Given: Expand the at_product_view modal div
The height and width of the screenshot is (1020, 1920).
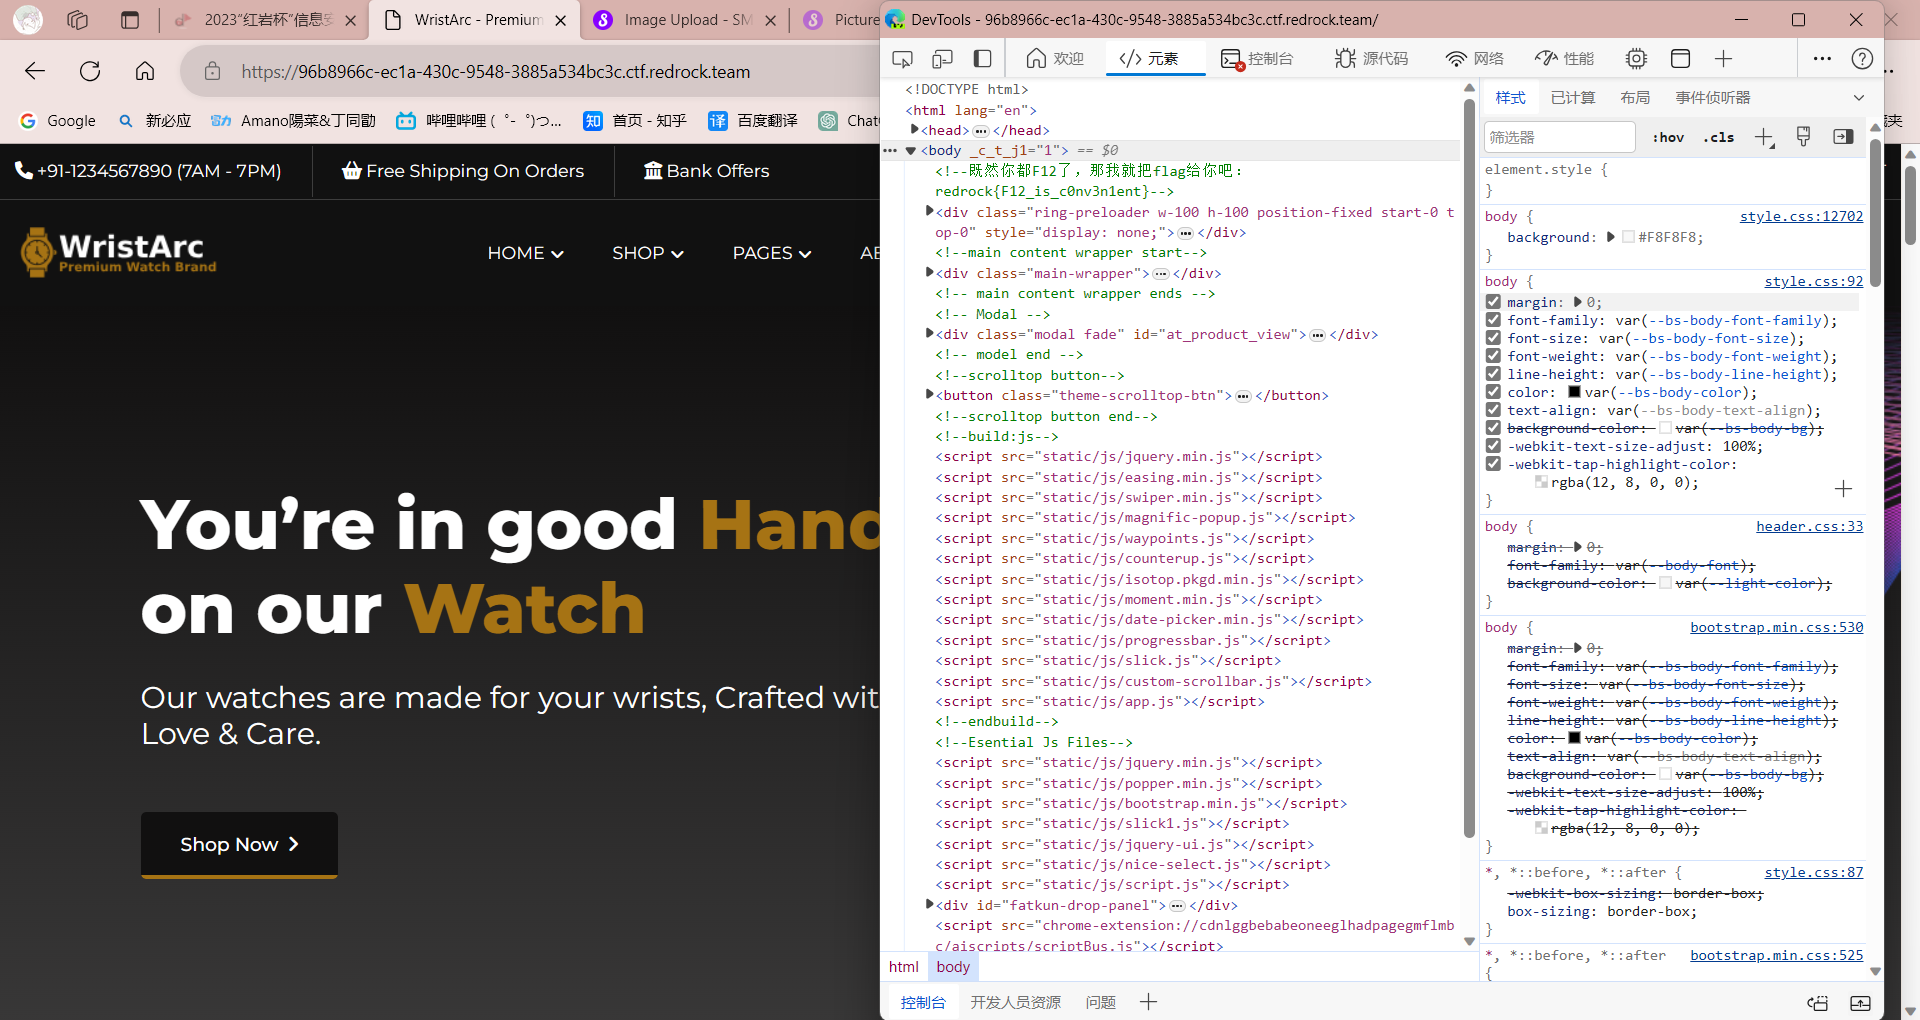Looking at the screenshot, I should click(929, 333).
